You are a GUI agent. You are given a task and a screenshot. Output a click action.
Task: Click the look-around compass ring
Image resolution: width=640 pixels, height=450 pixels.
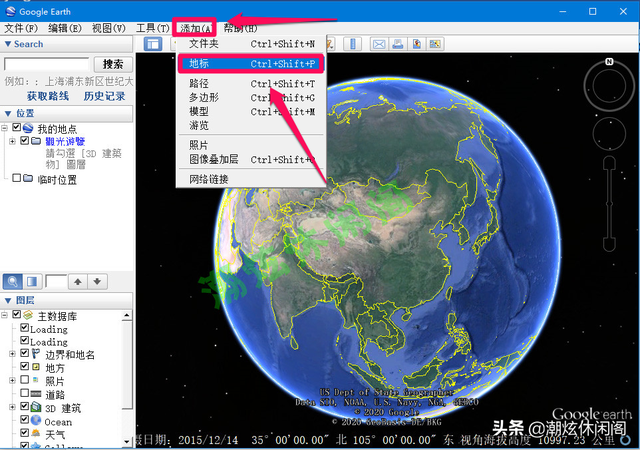pyautogui.click(x=609, y=86)
